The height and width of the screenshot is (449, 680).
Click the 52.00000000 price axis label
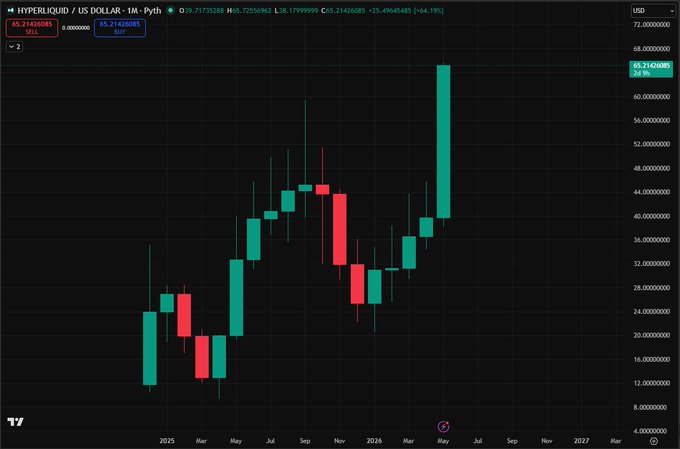pos(651,144)
